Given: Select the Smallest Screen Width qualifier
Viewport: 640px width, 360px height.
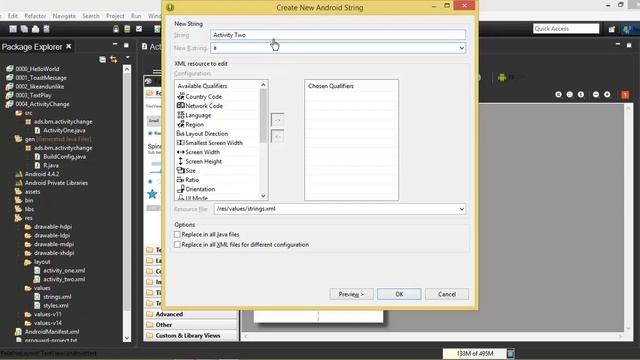Looking at the screenshot, I should pyautogui.click(x=210, y=143).
